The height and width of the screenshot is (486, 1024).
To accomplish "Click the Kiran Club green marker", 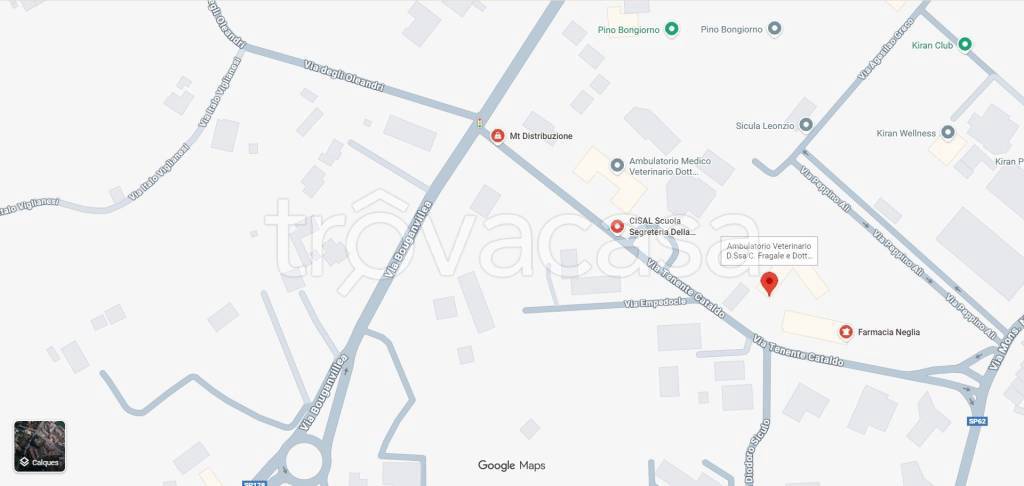I will pos(965,45).
